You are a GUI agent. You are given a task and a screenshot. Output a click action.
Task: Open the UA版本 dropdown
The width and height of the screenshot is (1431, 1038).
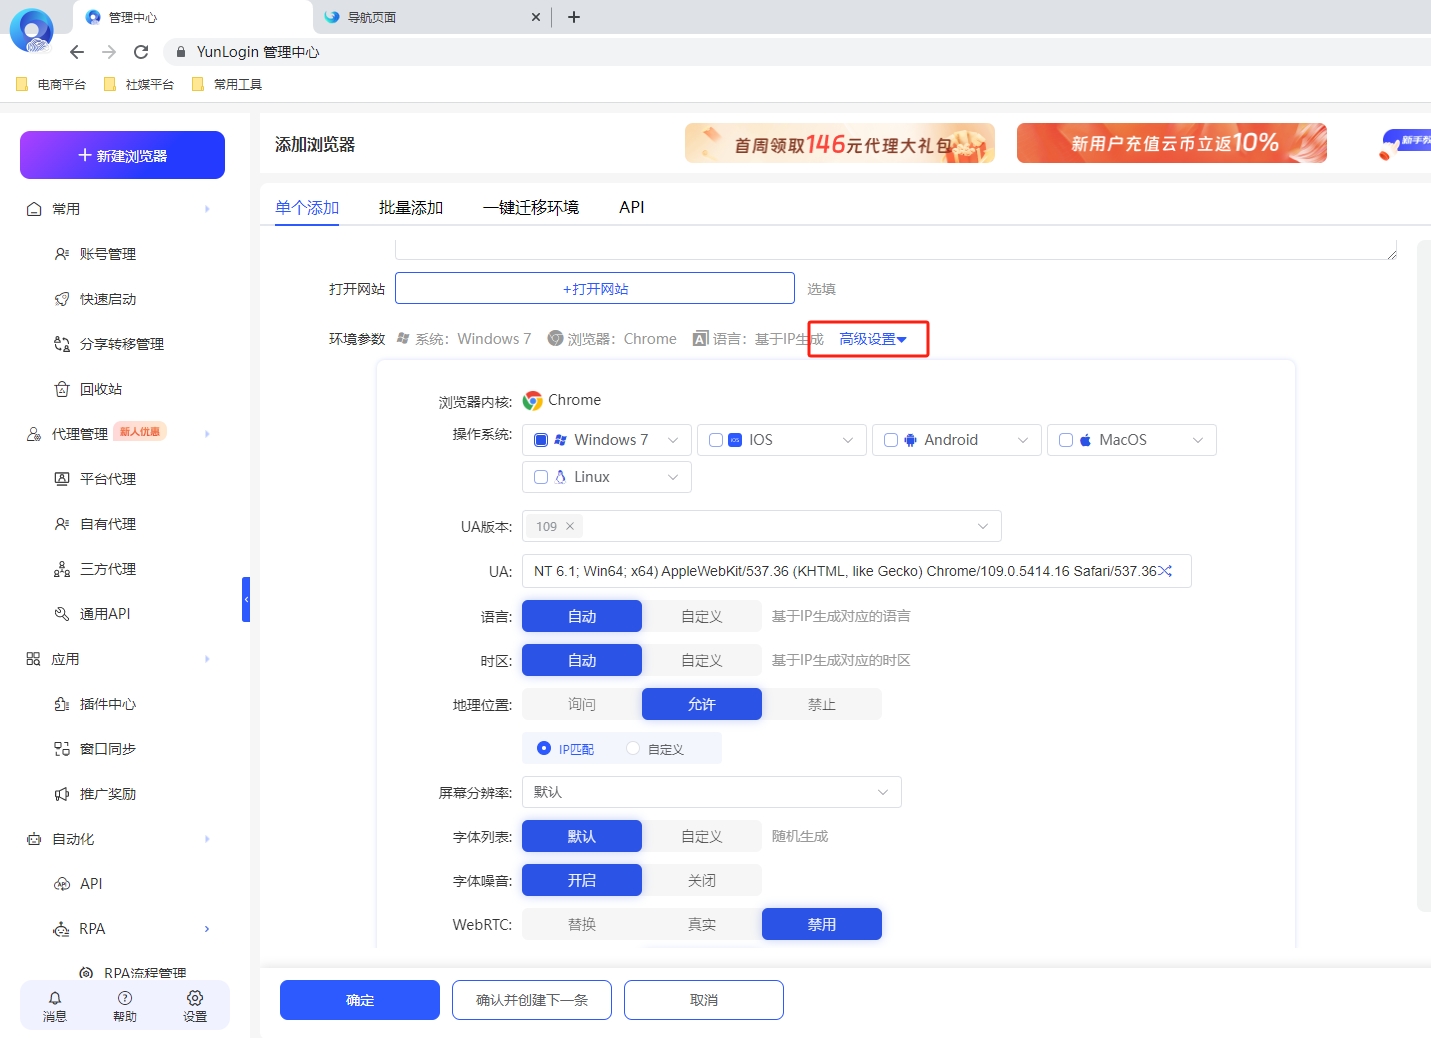pyautogui.click(x=762, y=526)
